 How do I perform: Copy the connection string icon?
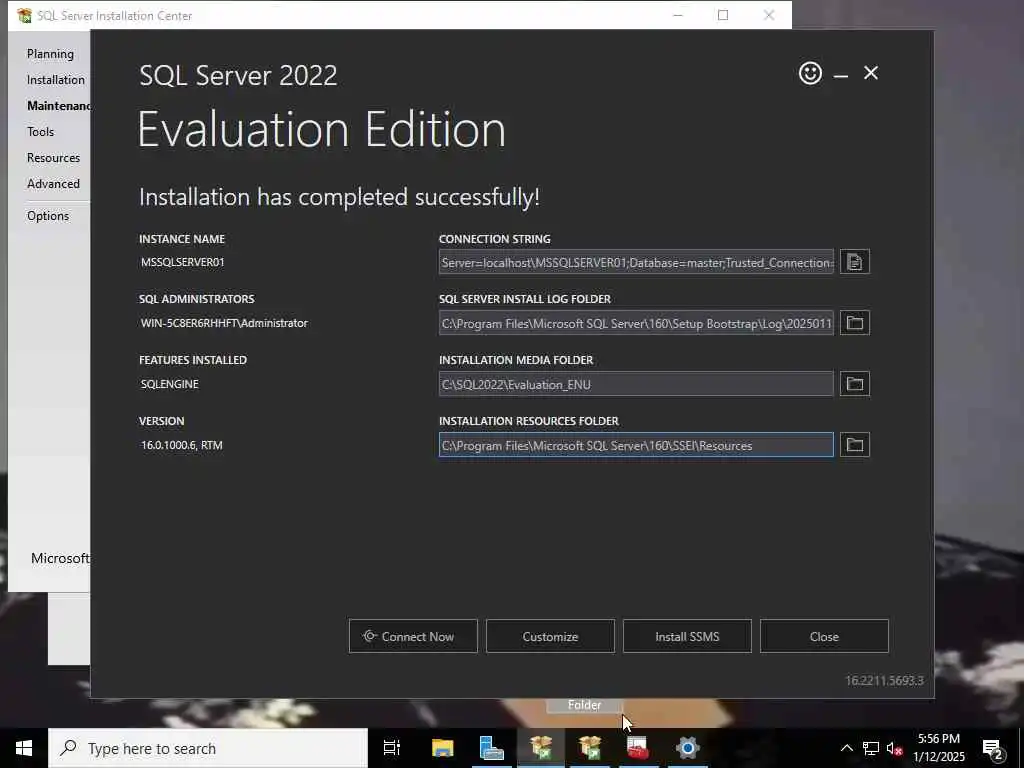[854, 262]
